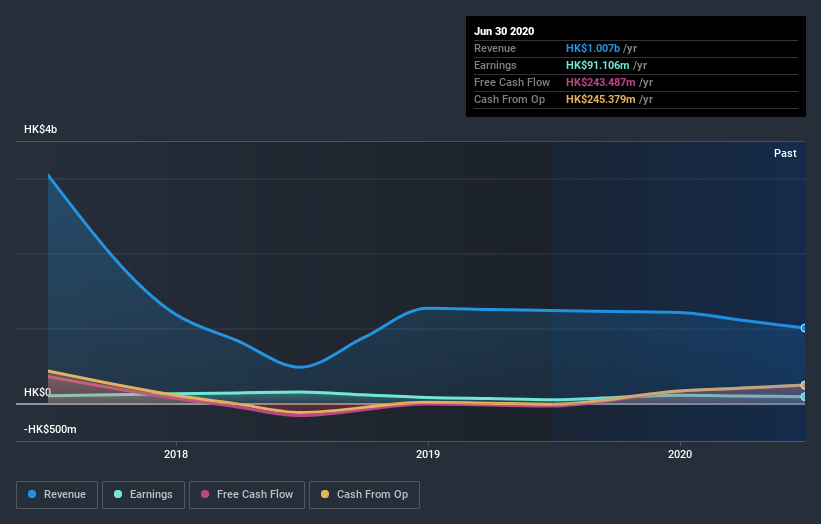Click the HK$0 y-axis label
The height and width of the screenshot is (524, 821).
tap(38, 392)
